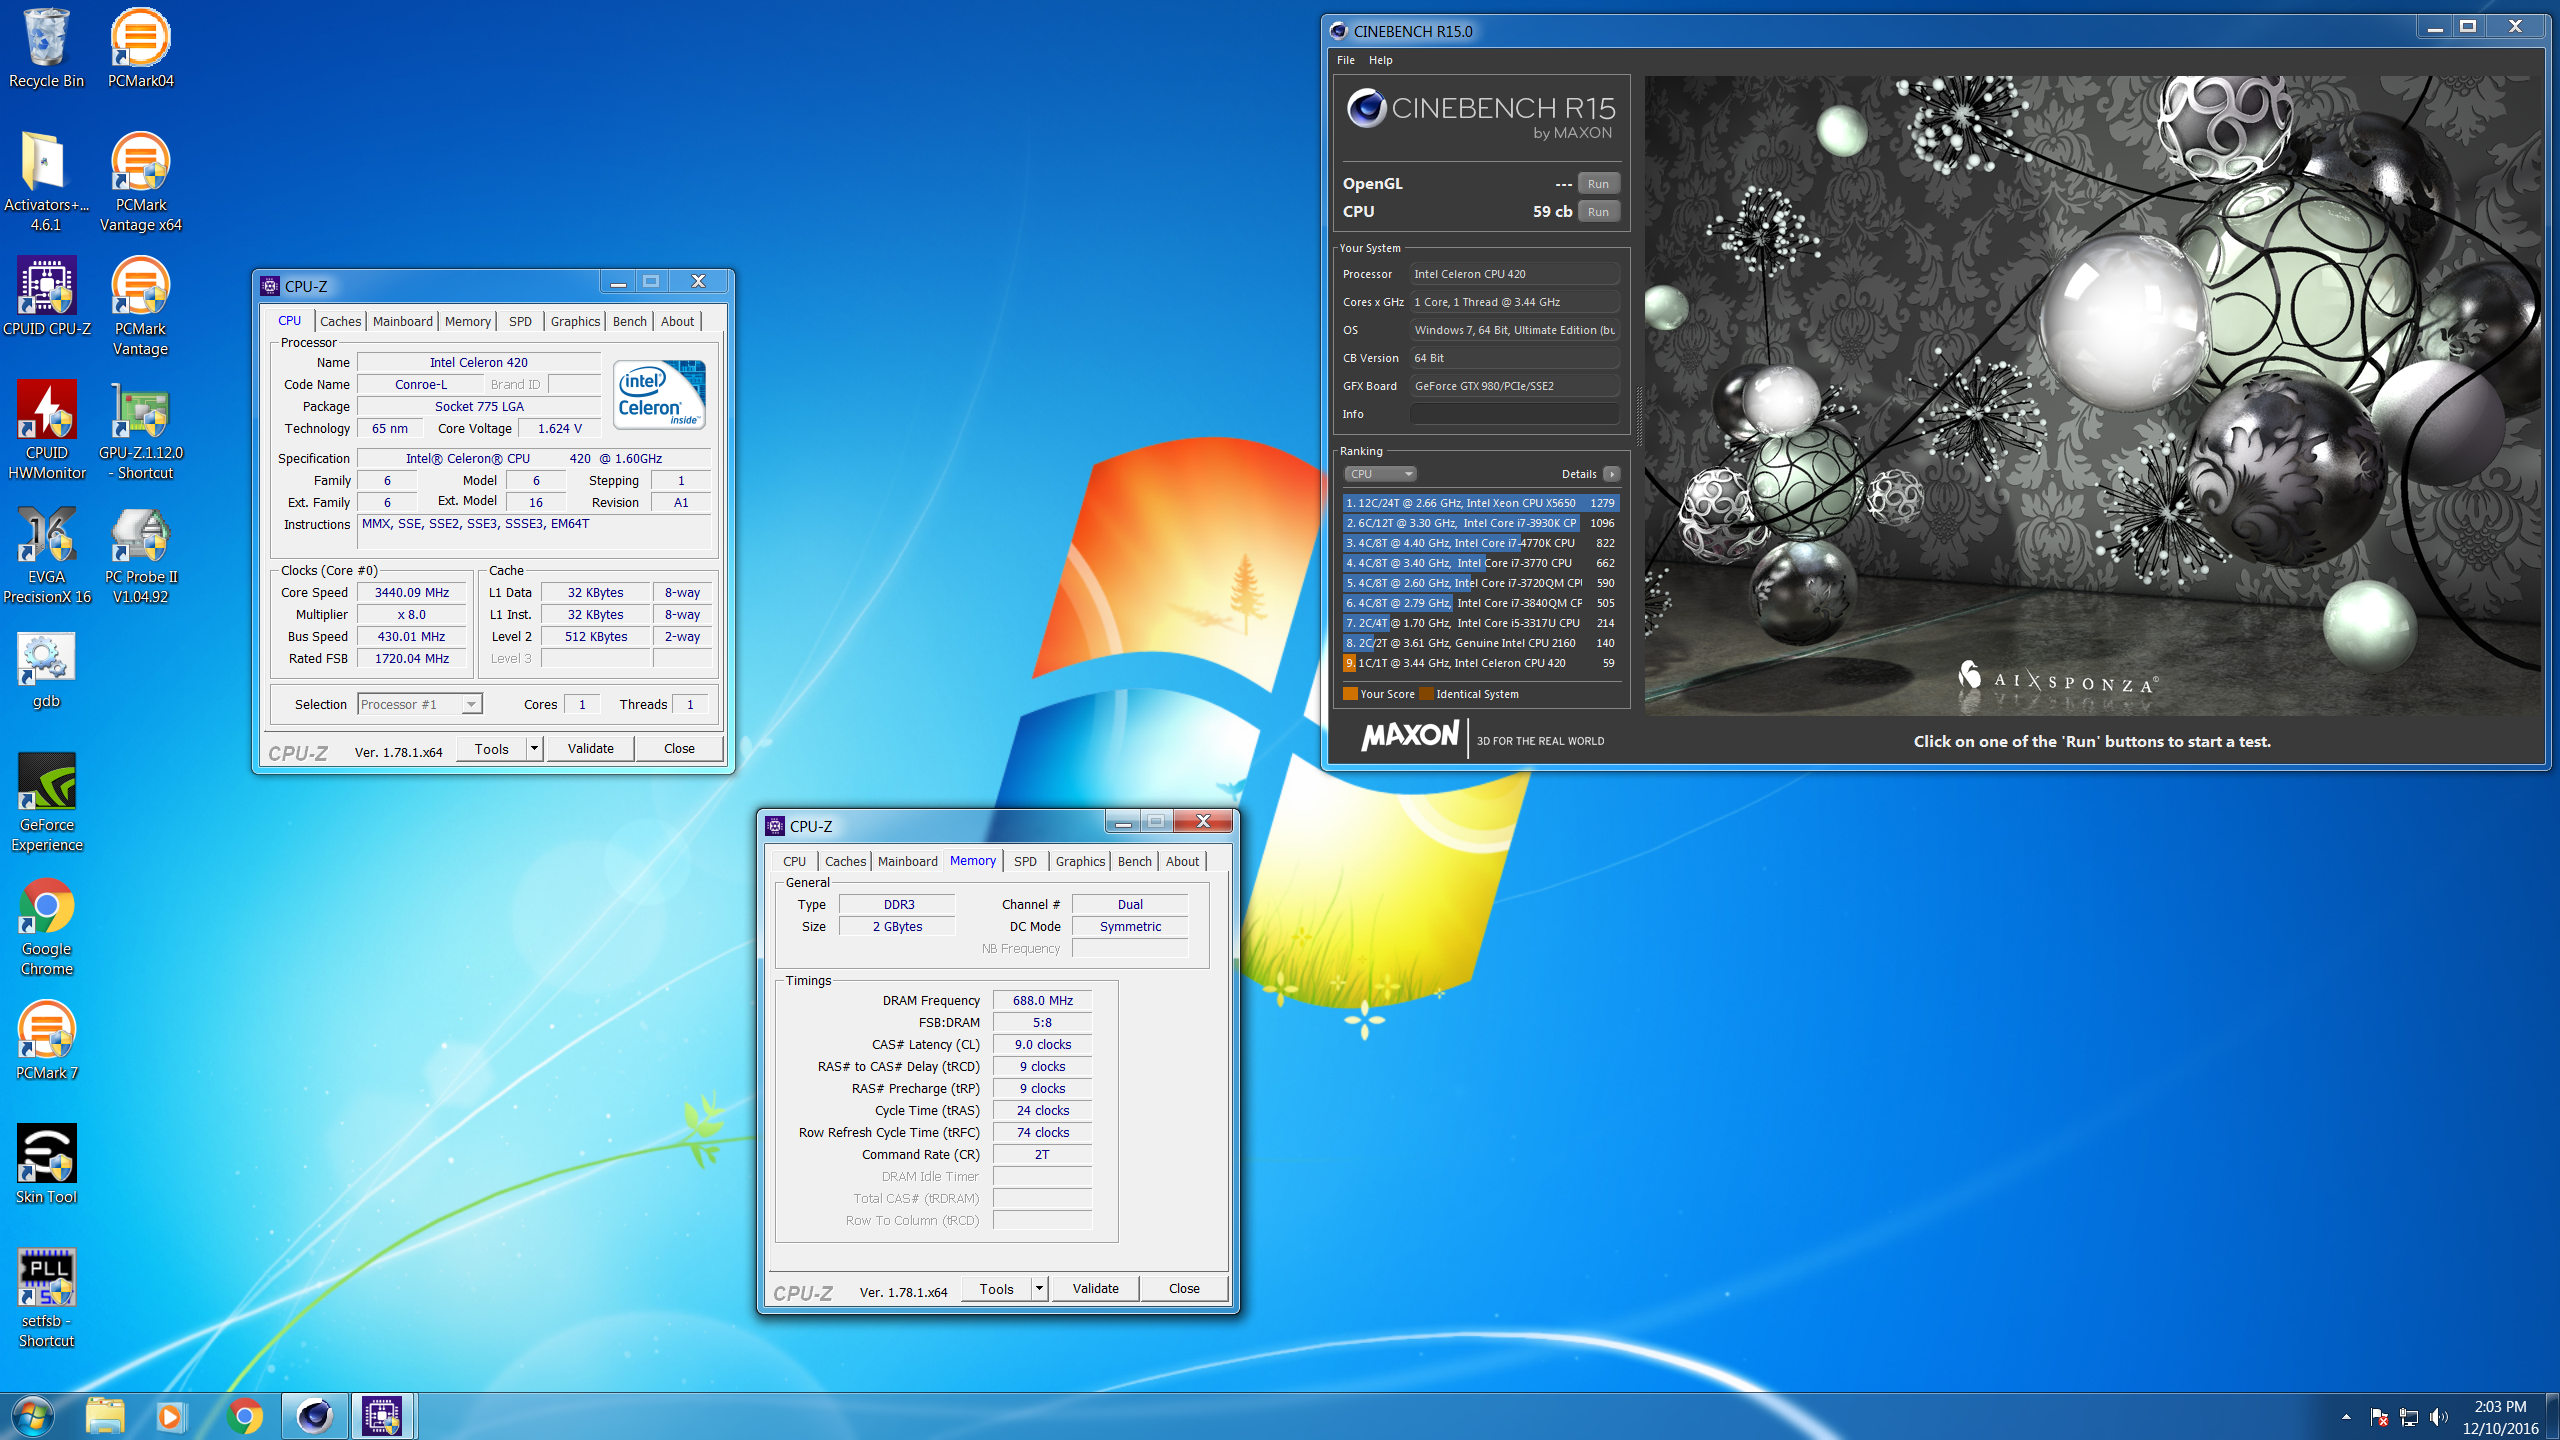The image size is (2560, 1440).
Task: Expand Tools dropdown arrow in Memory CPU-Z window
Action: pyautogui.click(x=1040, y=1288)
